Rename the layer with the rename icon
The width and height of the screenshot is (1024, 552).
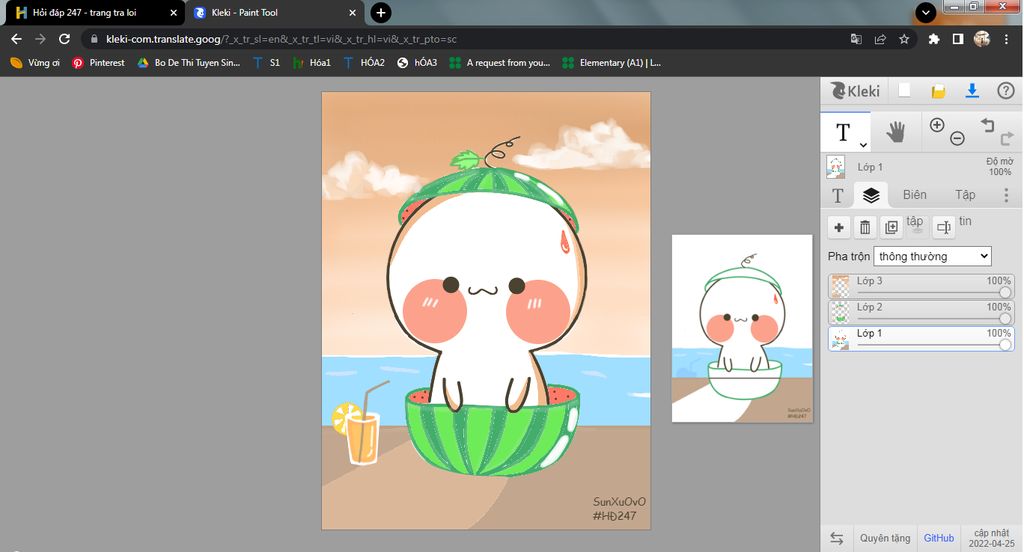(944, 227)
